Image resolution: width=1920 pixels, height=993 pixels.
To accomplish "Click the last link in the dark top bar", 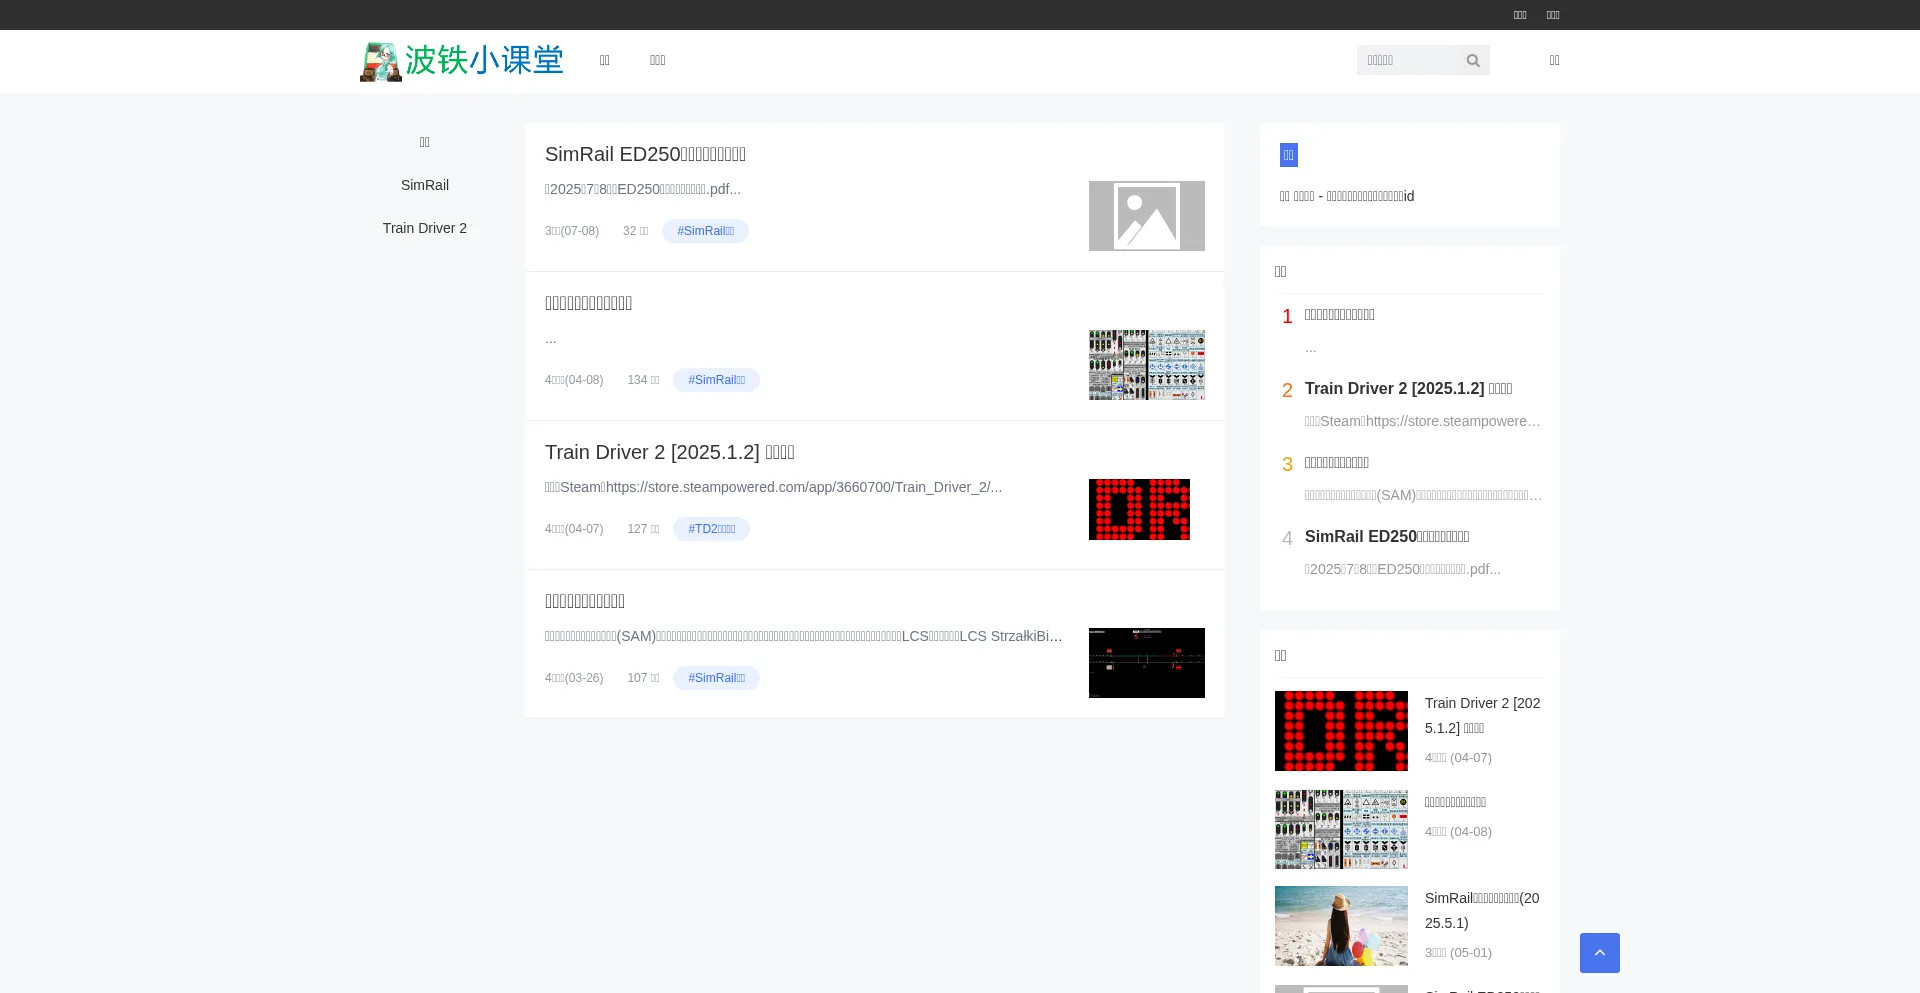I will 1553,15.
